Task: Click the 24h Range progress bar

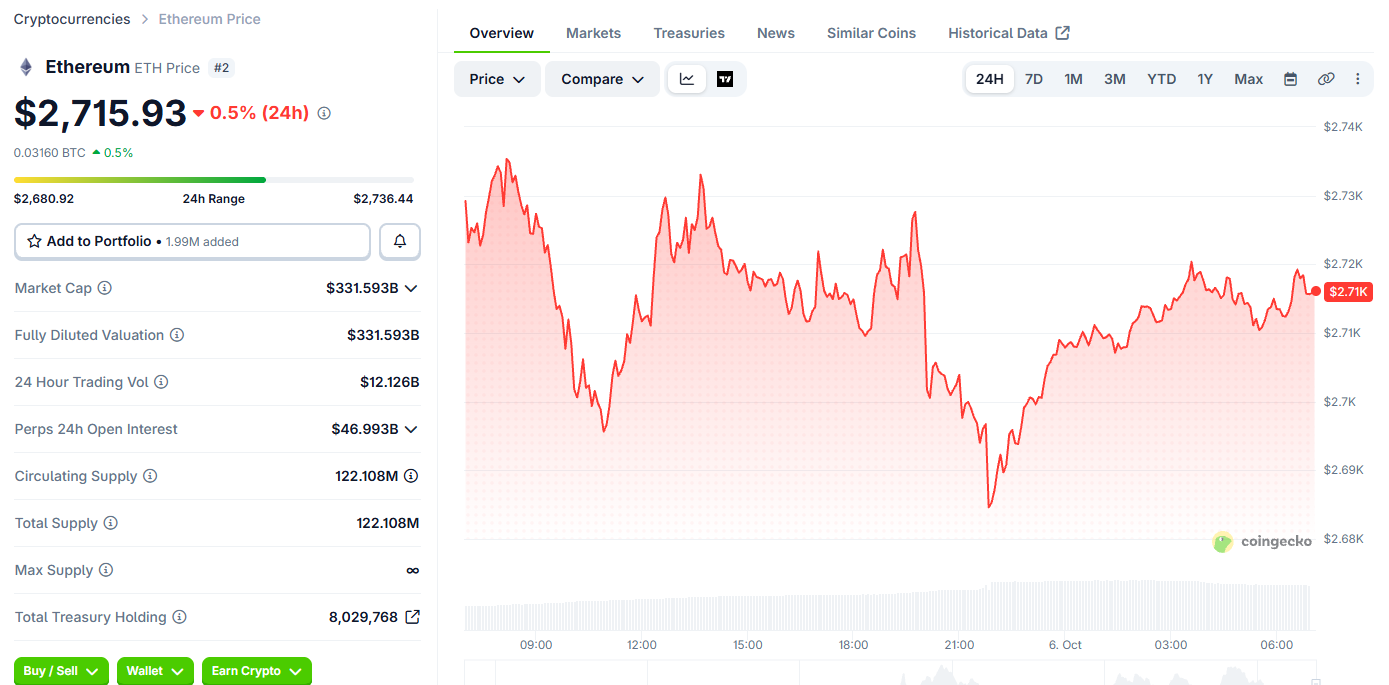Action: [x=214, y=180]
